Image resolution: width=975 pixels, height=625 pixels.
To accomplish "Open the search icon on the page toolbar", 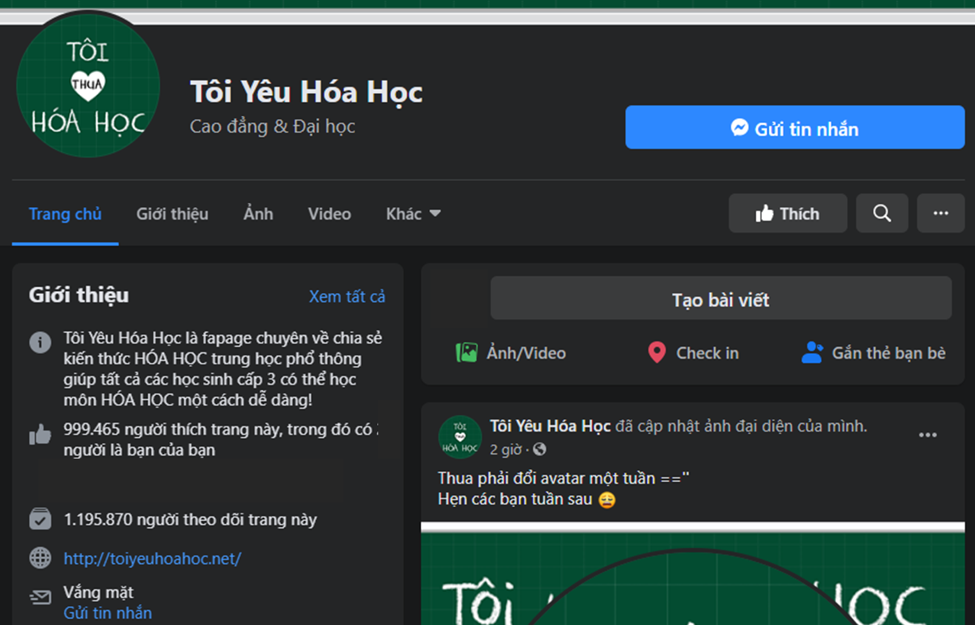I will coord(881,213).
